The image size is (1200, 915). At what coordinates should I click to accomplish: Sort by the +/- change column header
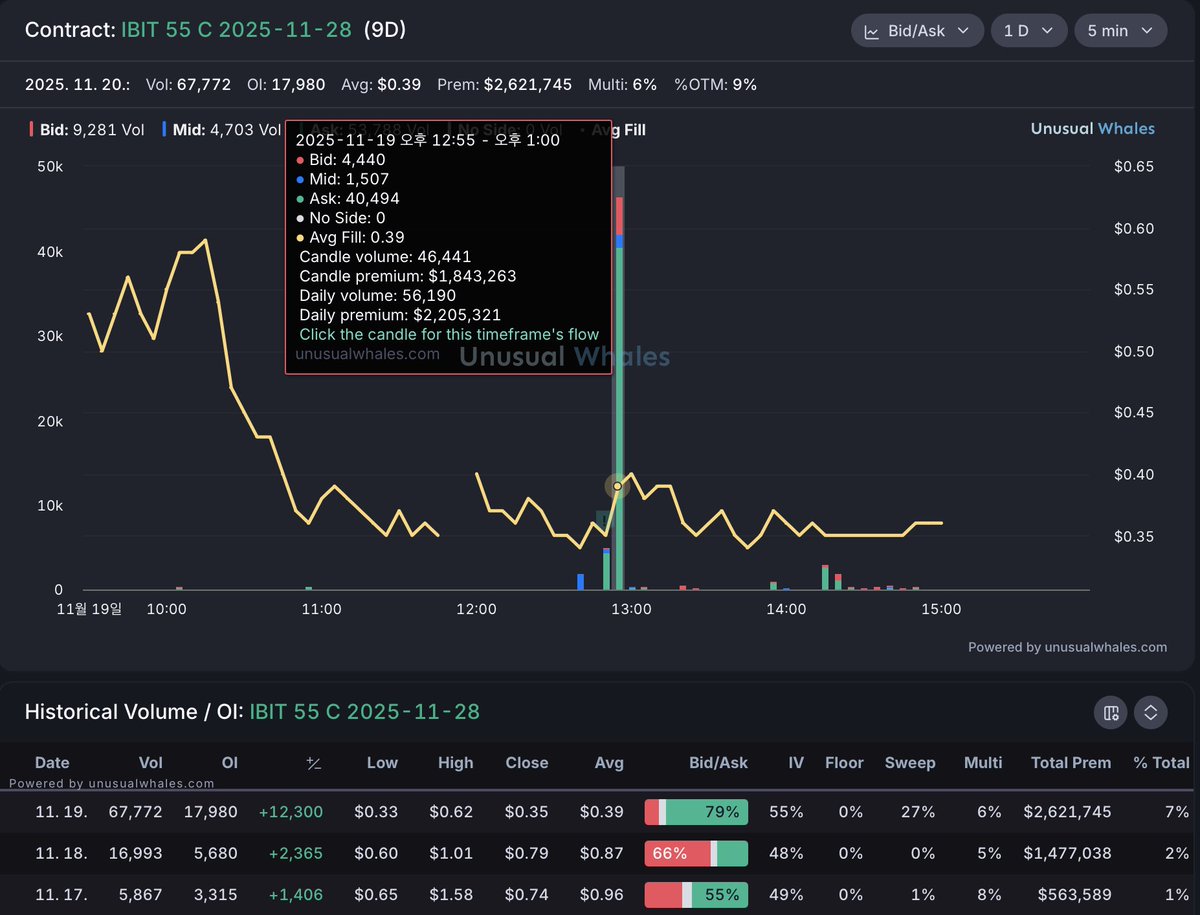click(314, 763)
